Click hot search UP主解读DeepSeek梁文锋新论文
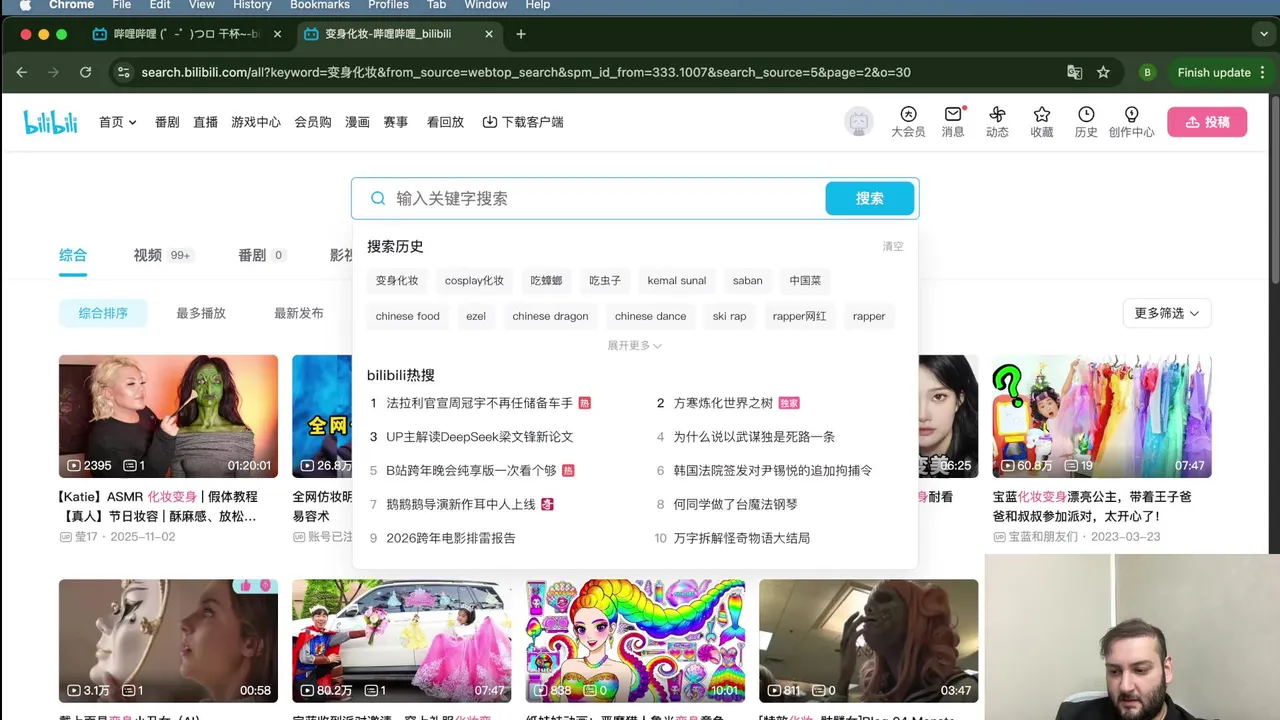This screenshot has width=1280, height=720. point(480,437)
